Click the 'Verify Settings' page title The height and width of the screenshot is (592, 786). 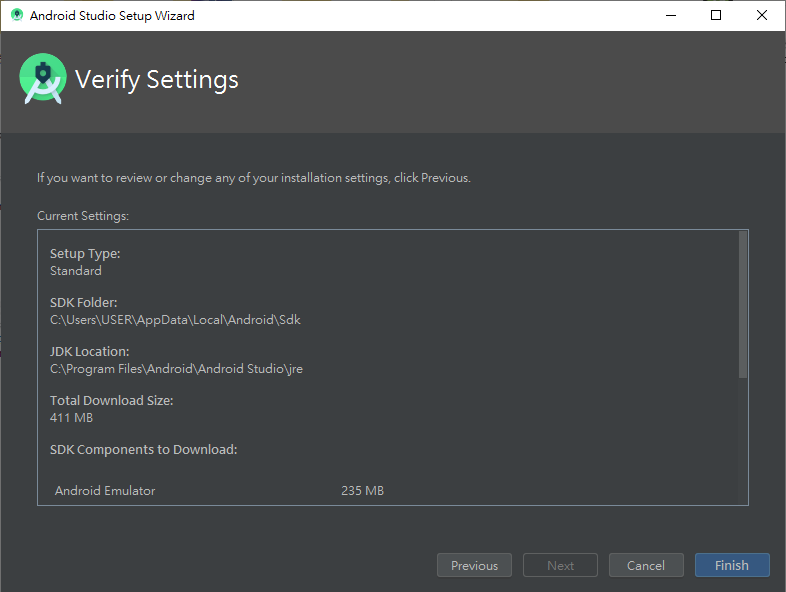click(x=156, y=79)
